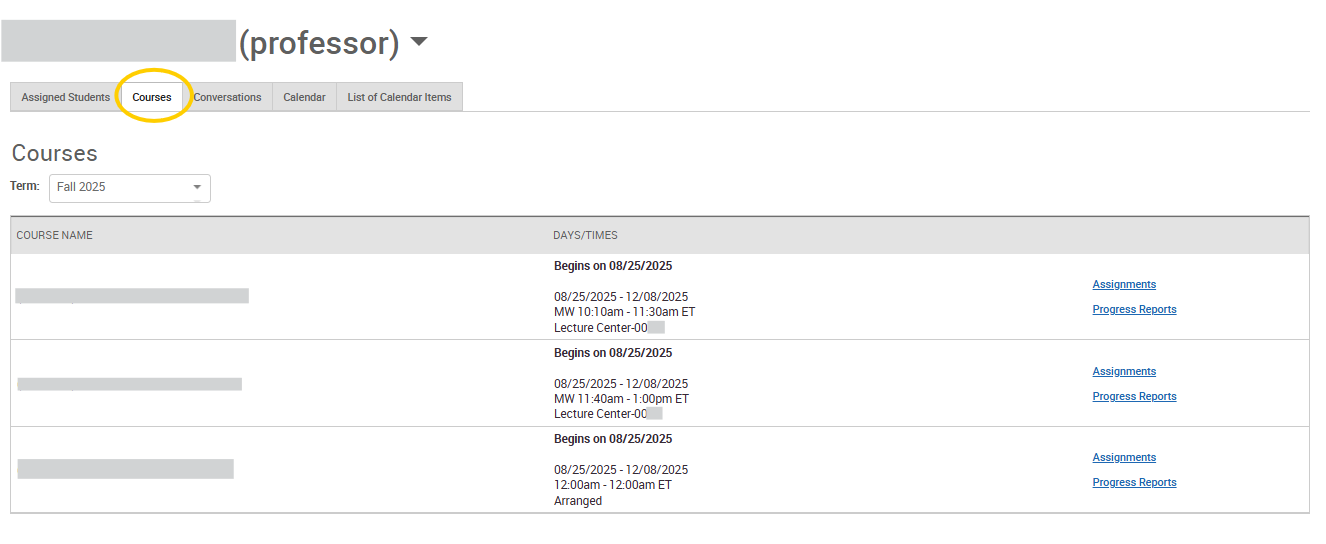
Task: Open the List of Calendar Items tab
Action: tap(399, 97)
